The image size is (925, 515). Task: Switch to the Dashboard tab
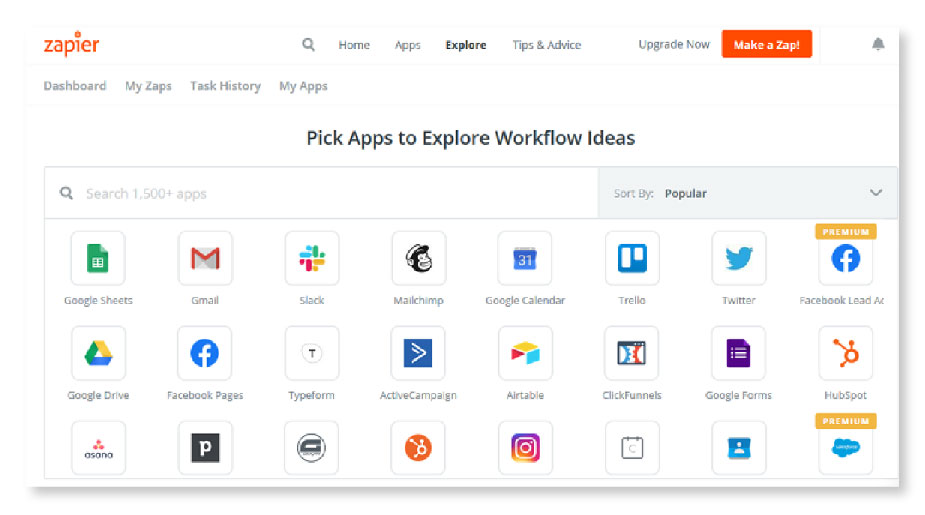(75, 86)
